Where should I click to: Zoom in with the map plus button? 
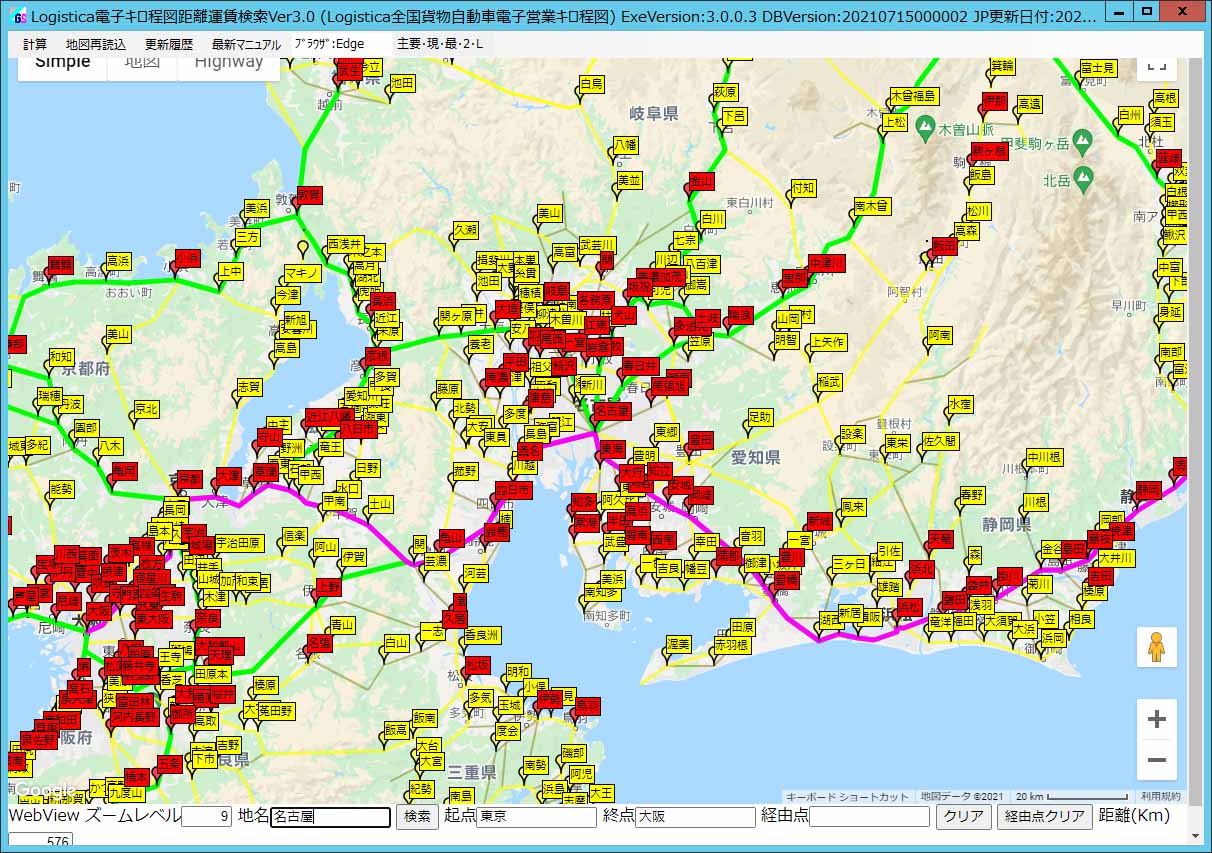pos(1157,719)
